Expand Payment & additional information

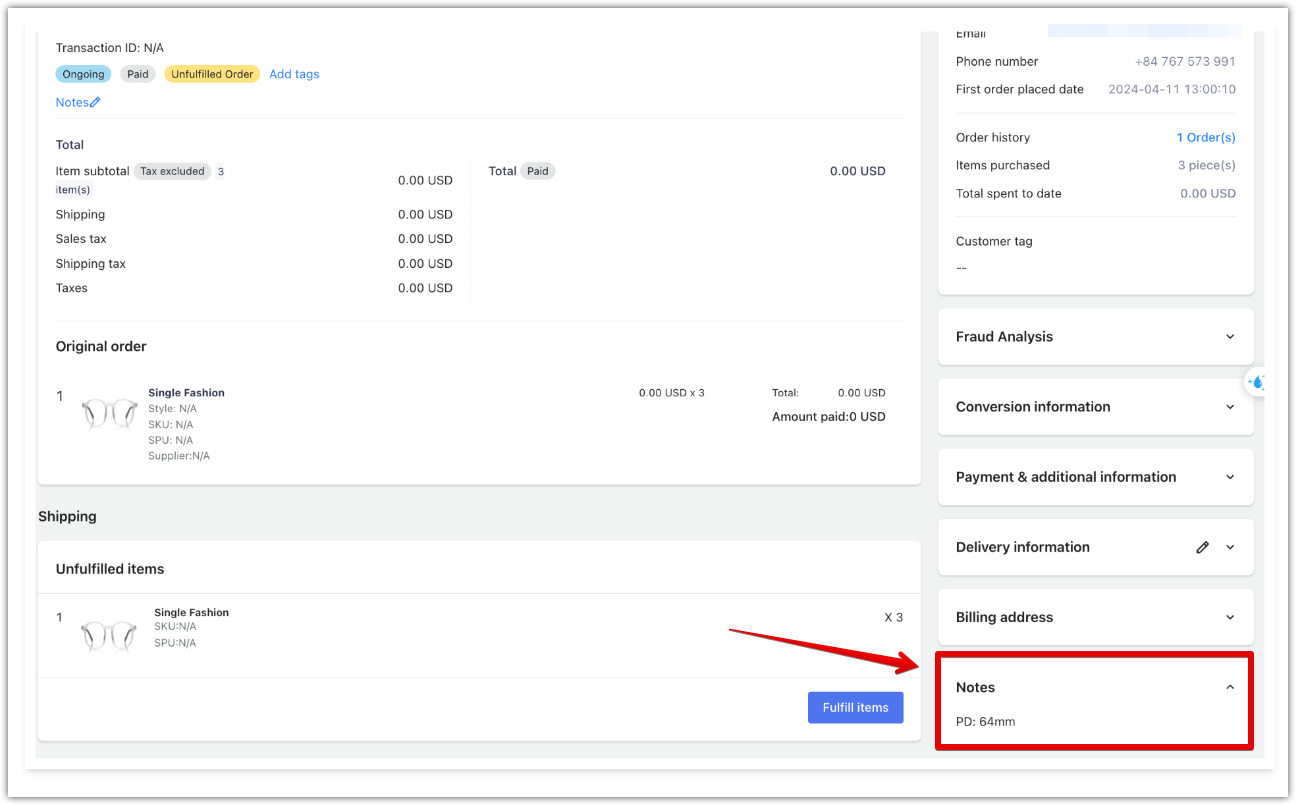(1230, 477)
